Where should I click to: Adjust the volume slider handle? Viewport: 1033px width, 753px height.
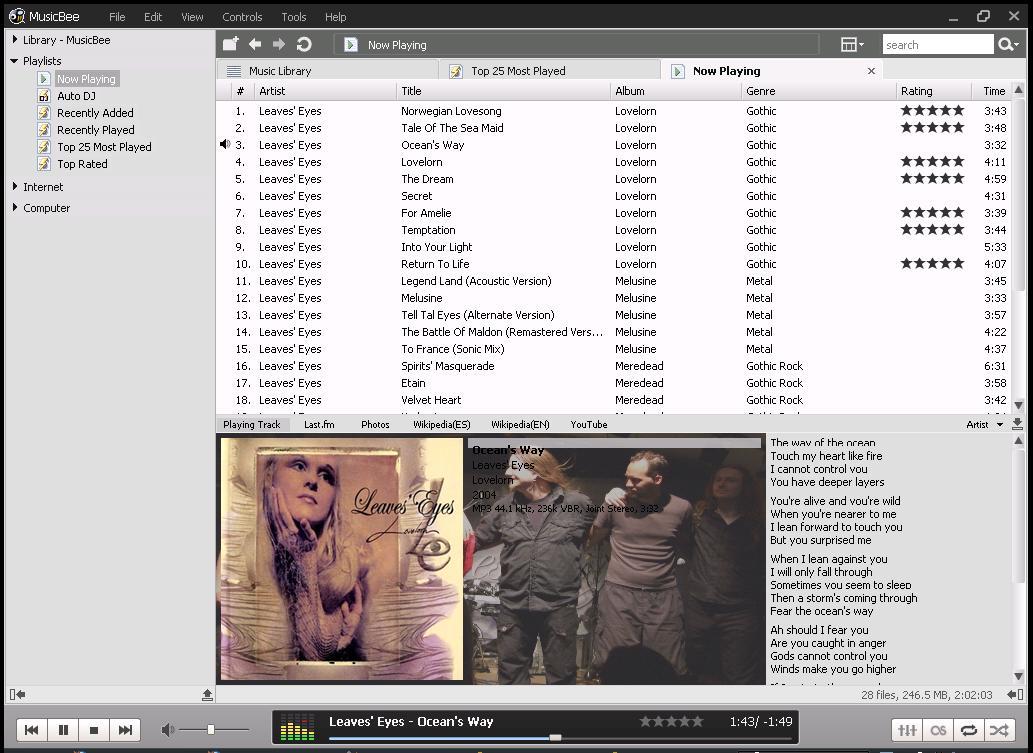(210, 729)
